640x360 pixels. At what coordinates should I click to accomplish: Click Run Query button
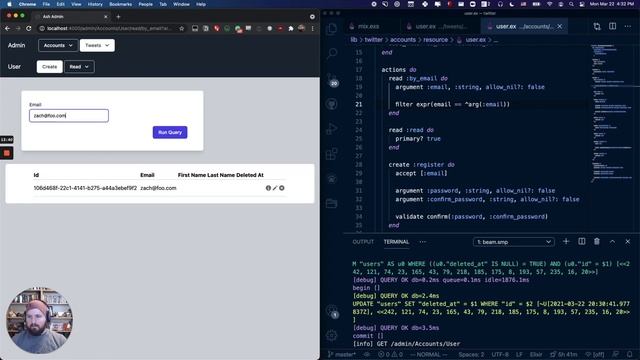[x=170, y=132]
